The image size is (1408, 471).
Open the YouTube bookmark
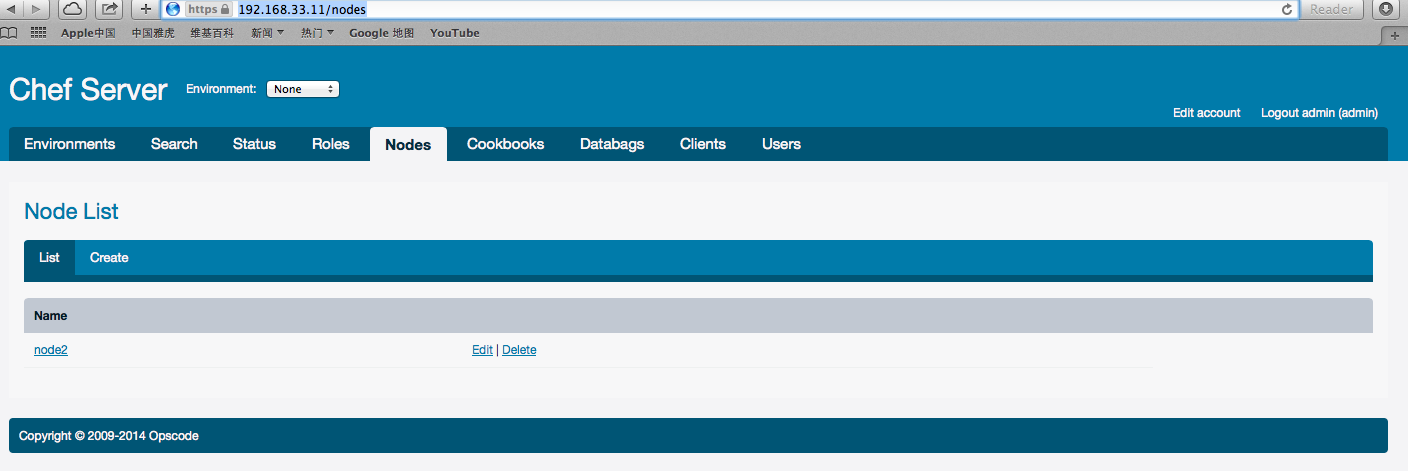(x=455, y=33)
